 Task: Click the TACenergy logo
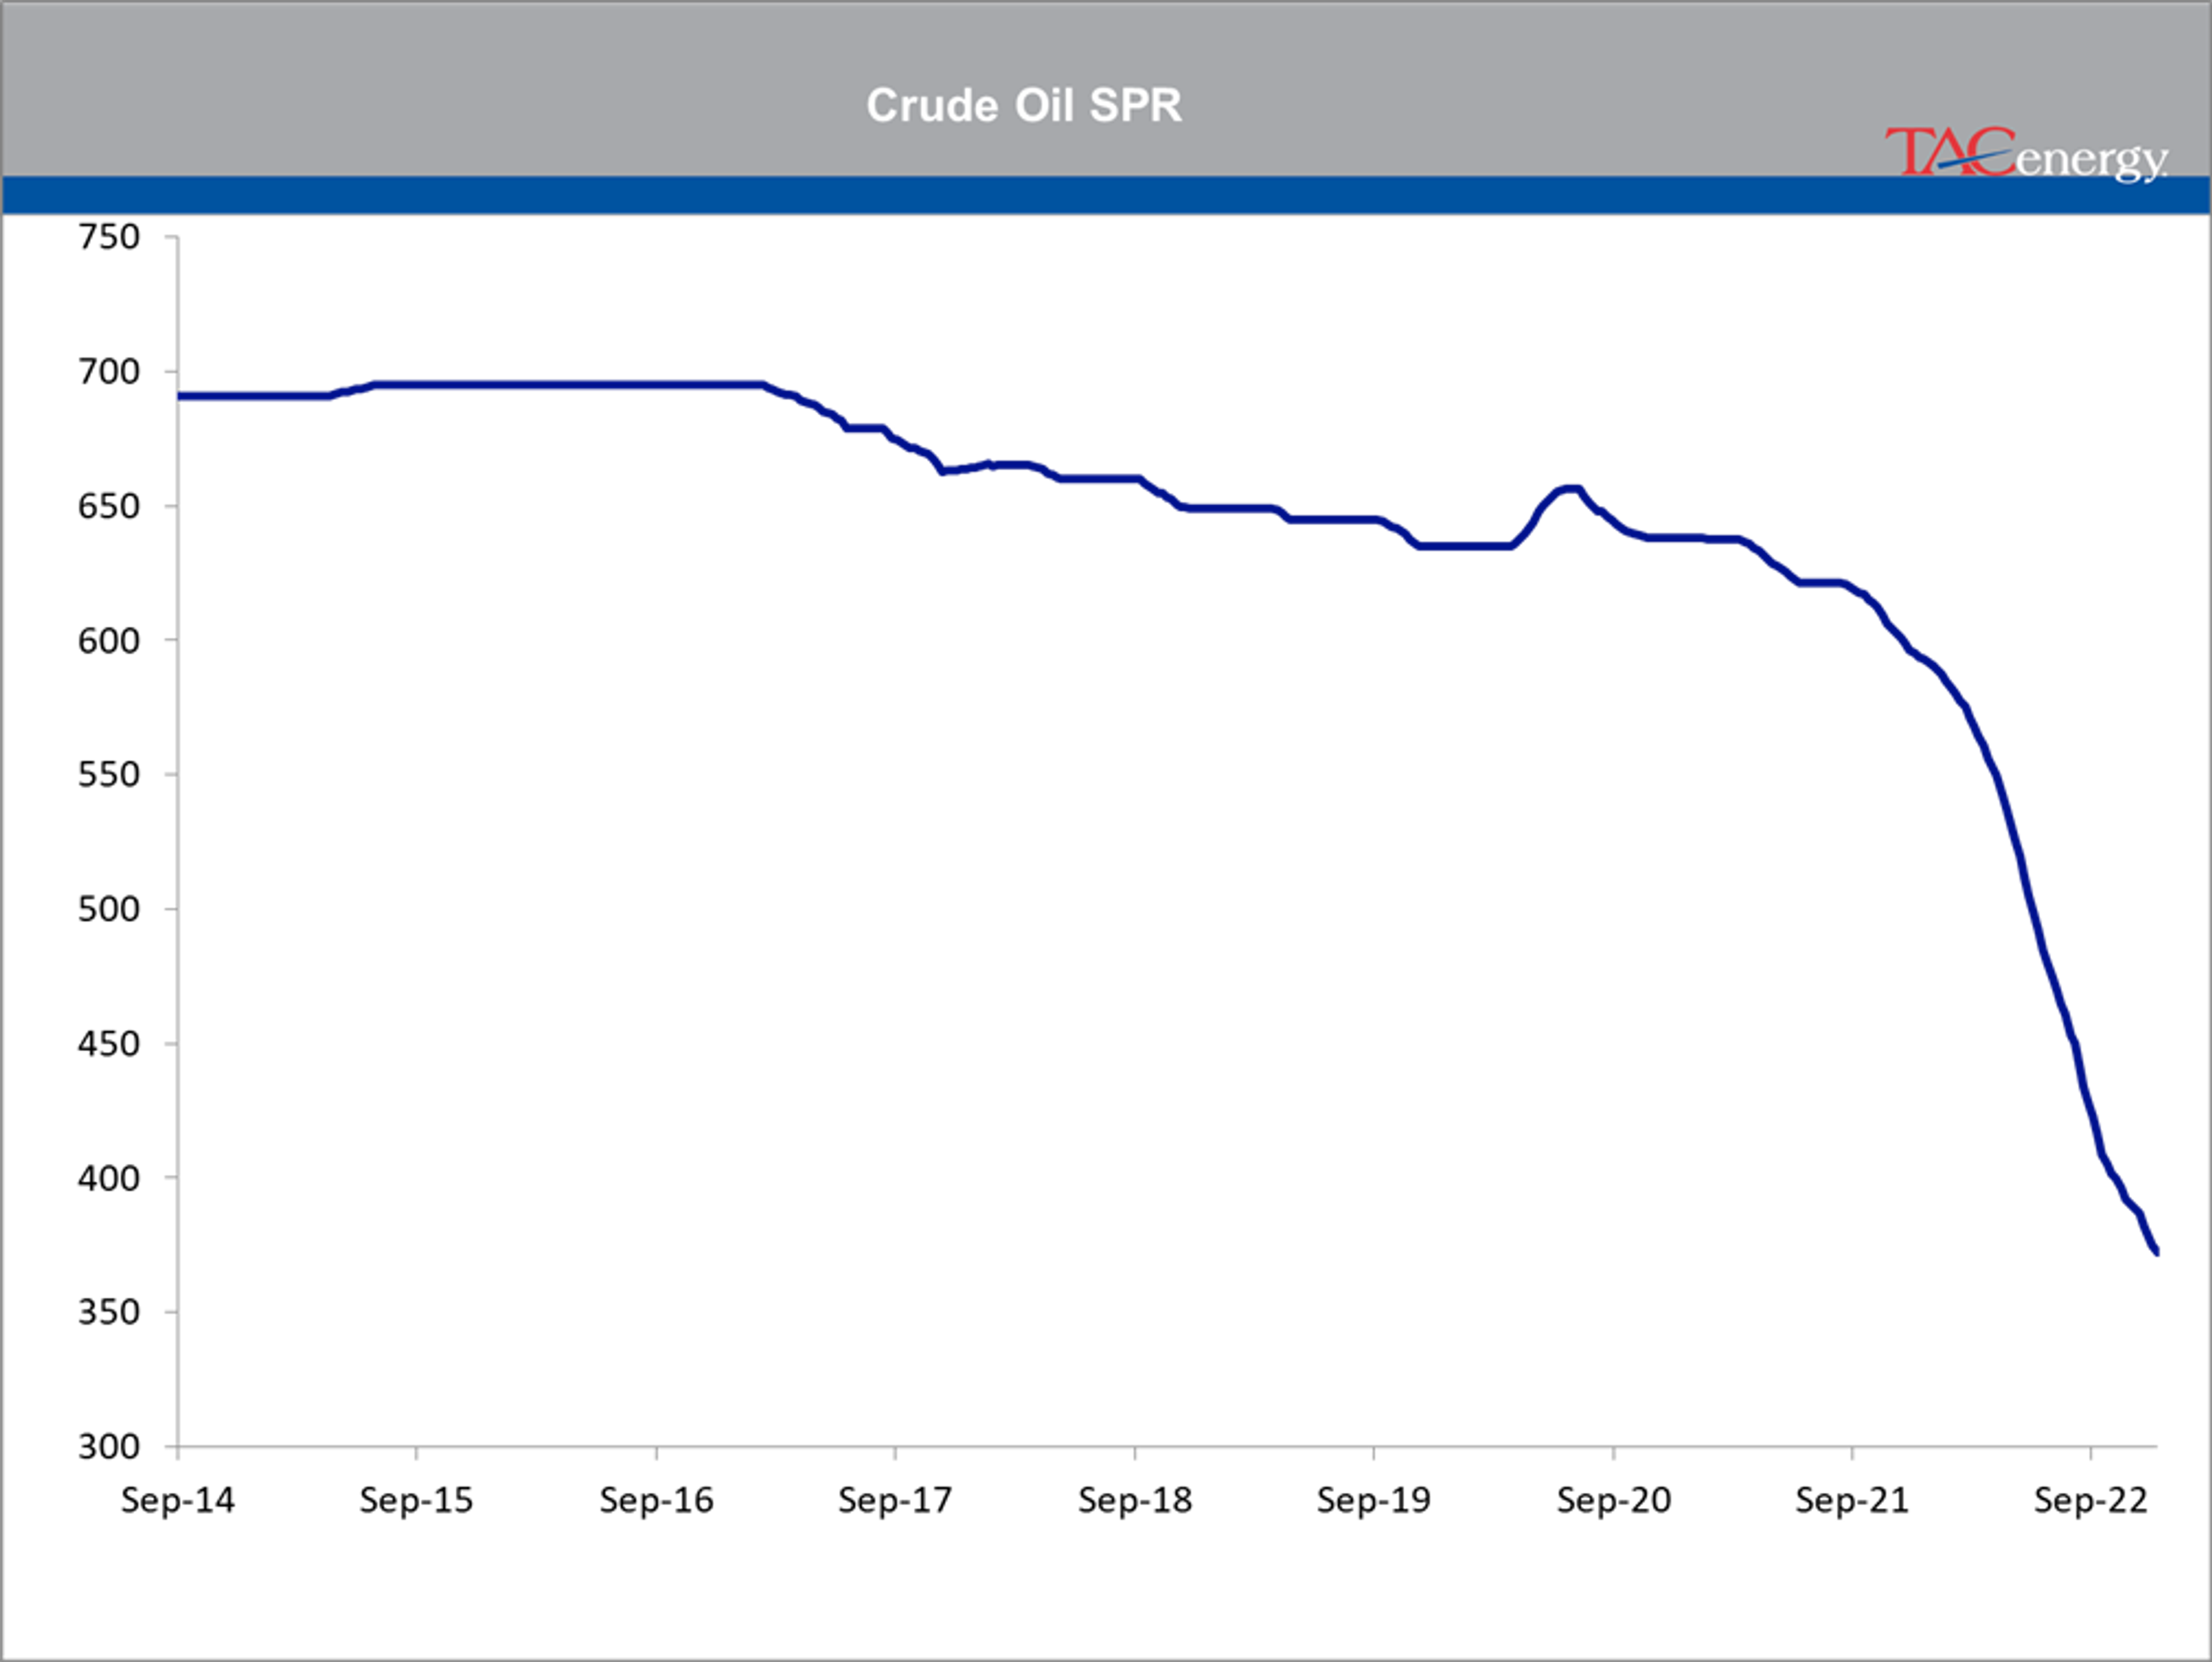[x=2026, y=156]
